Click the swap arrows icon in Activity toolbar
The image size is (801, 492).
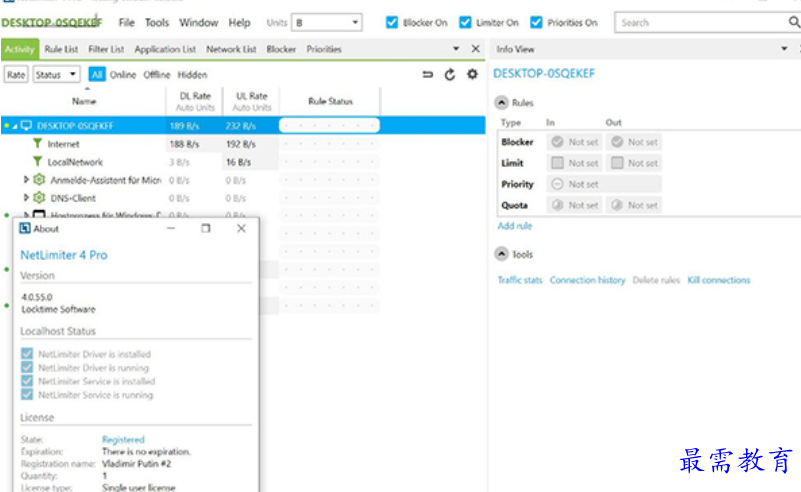(428, 75)
